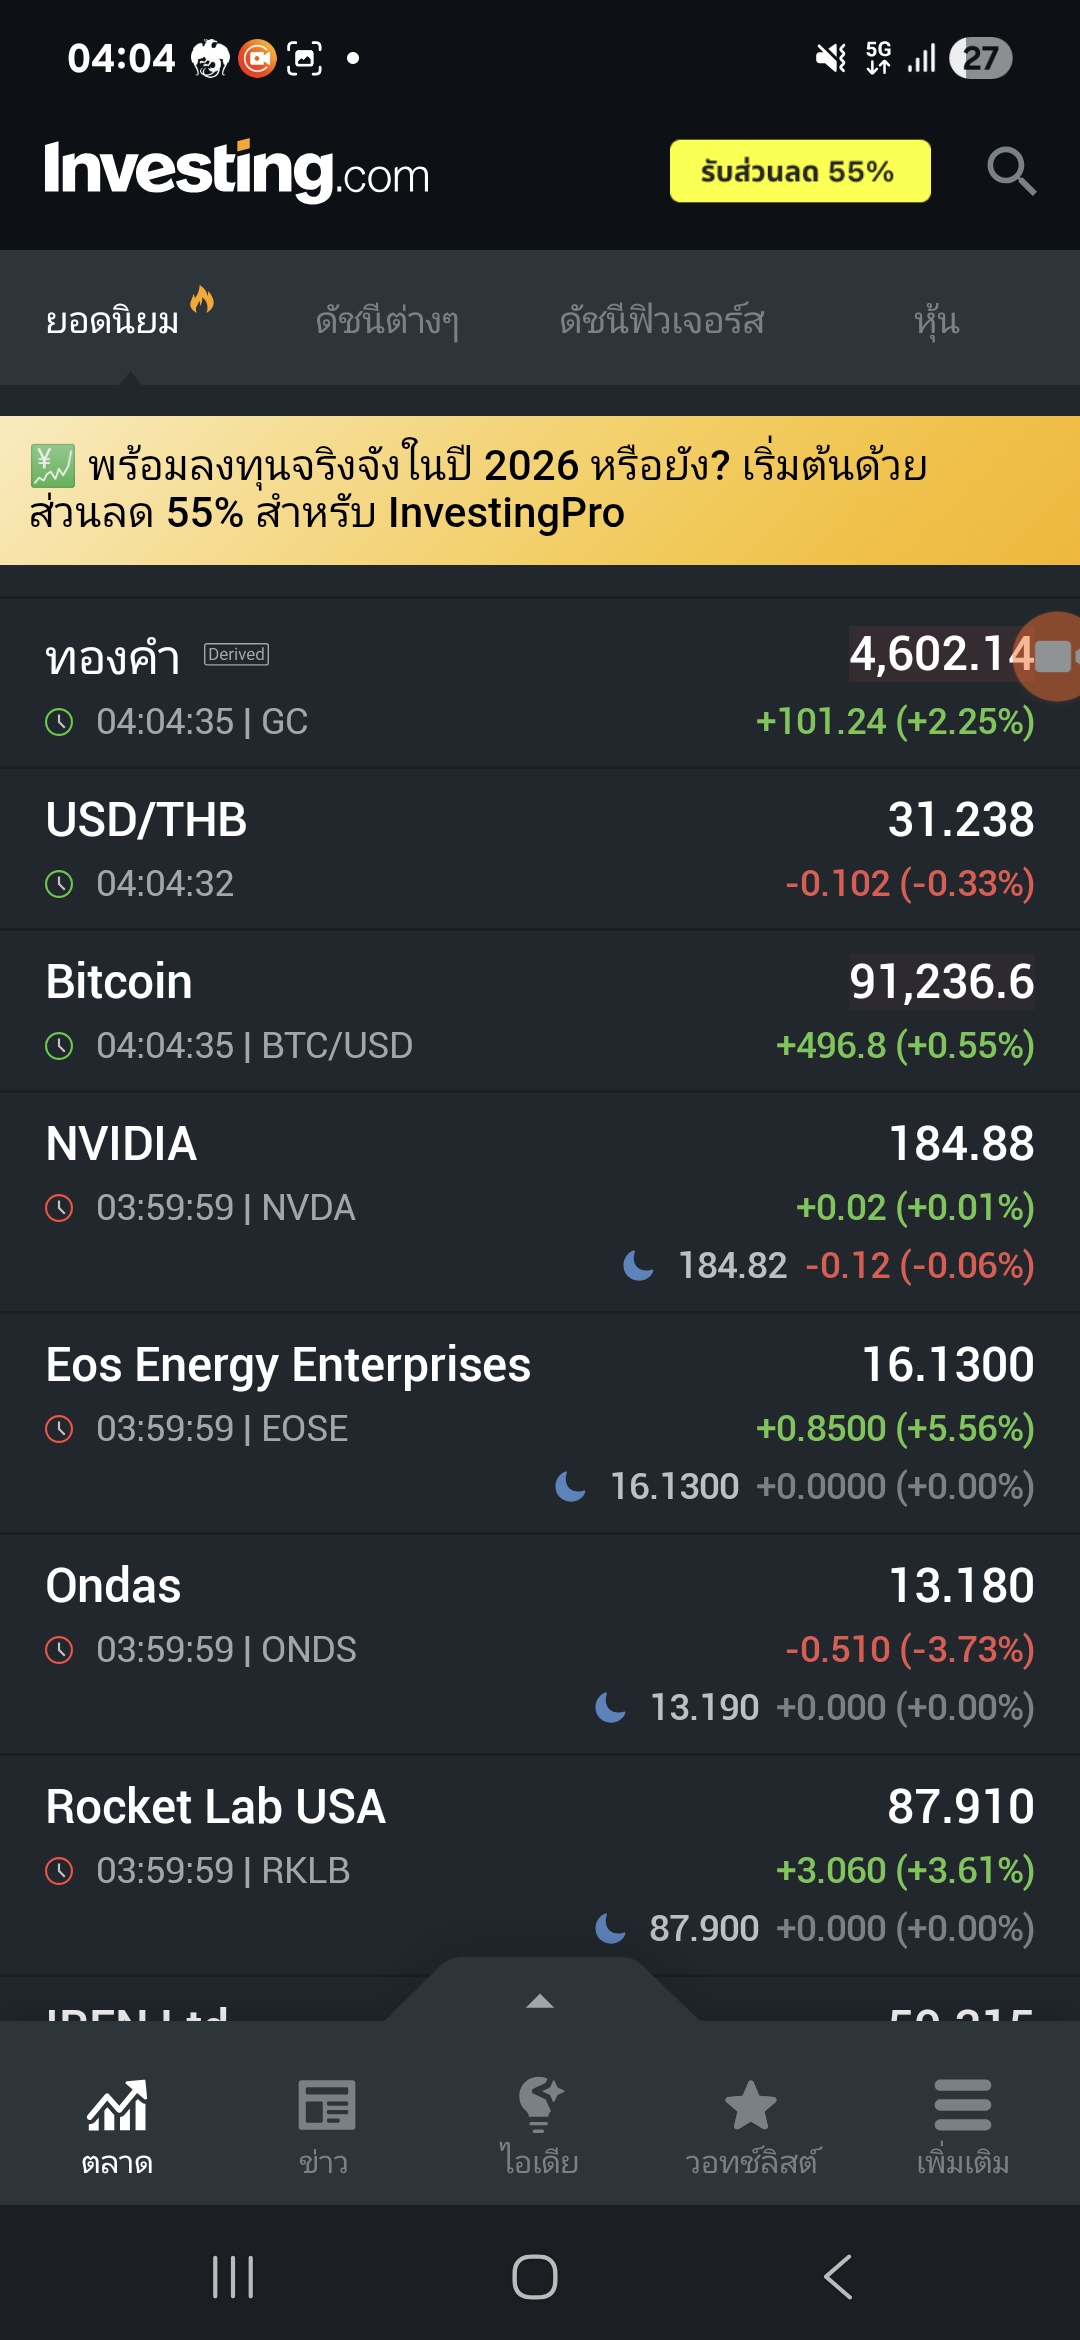Tap the Android back navigation icon
Screen dimensions: 1080x2340
pos(838,2277)
